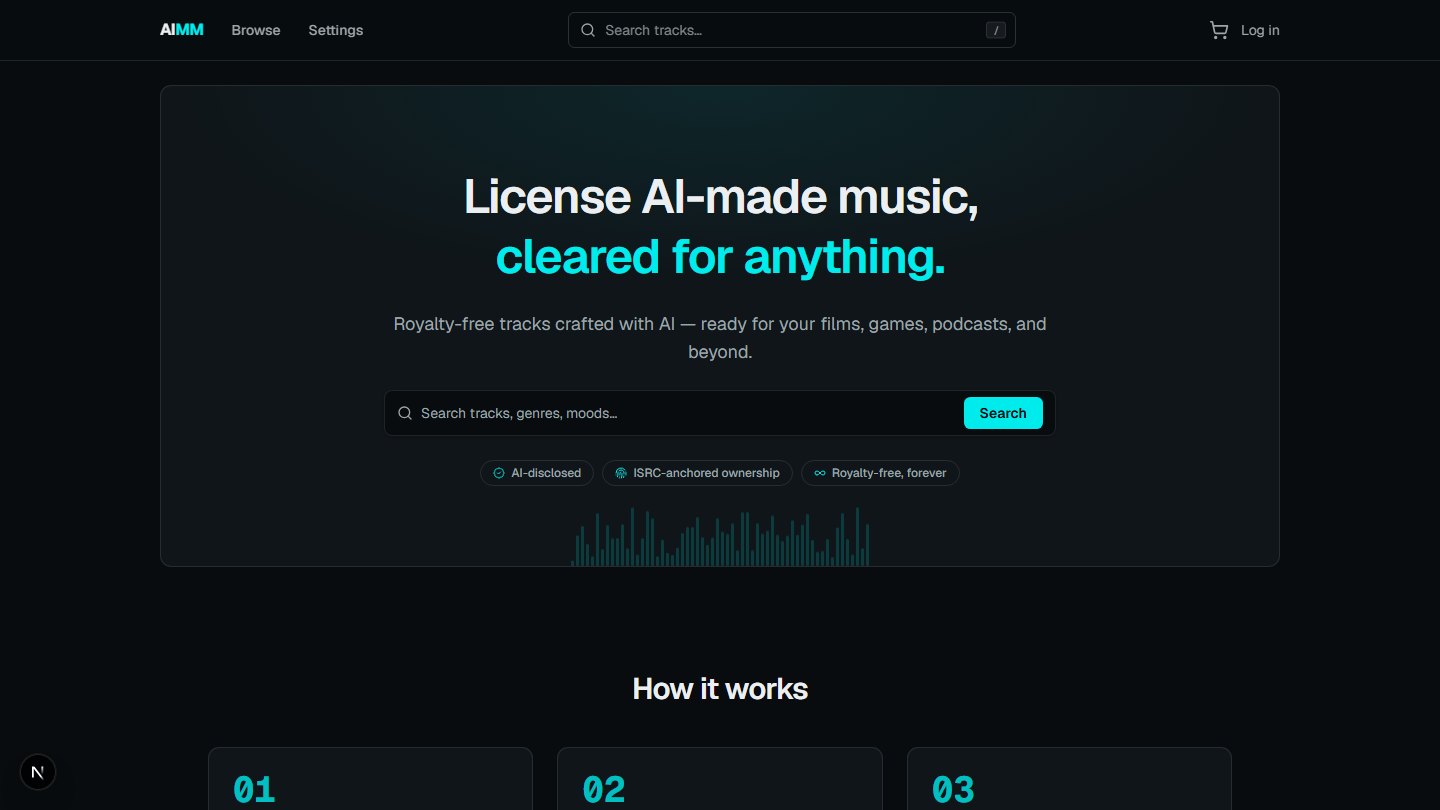Click the Next.js dev tools badge
Viewport: 1440px width, 810px height.
(38, 772)
